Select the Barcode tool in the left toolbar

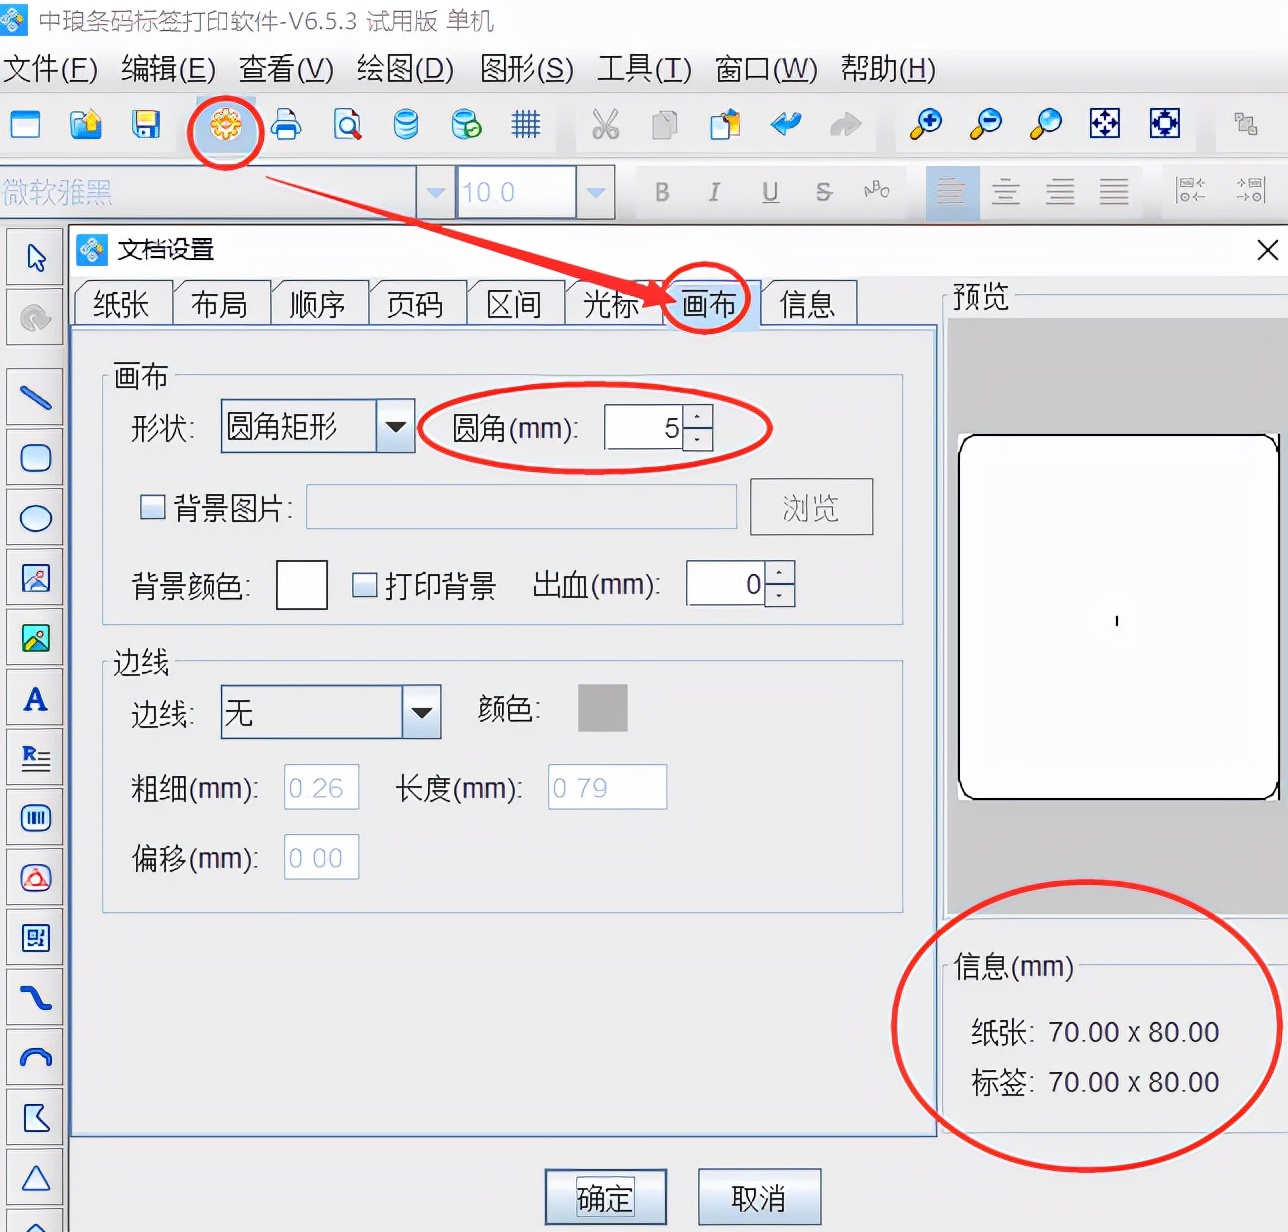(x=35, y=817)
